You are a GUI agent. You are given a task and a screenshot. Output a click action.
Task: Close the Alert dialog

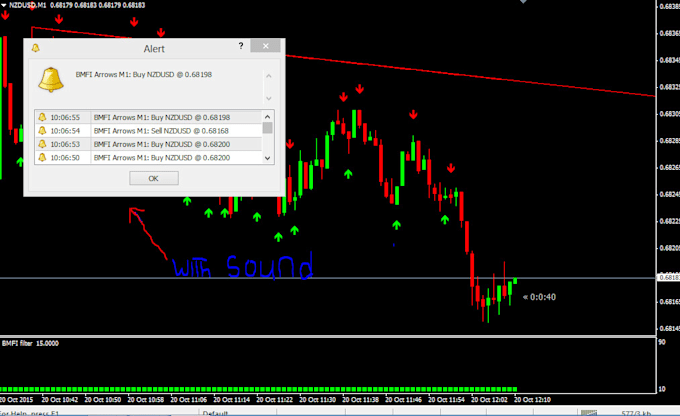click(265, 46)
